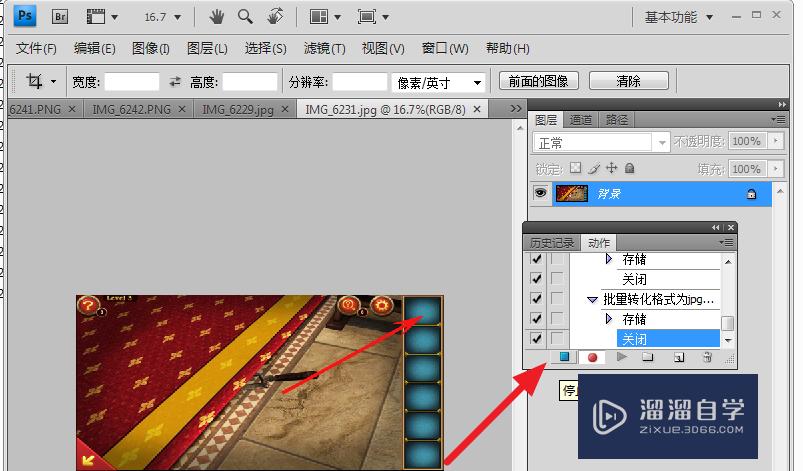Open the 编辑(E) menu
Image resolution: width=803 pixels, height=471 pixels.
[x=94, y=49]
